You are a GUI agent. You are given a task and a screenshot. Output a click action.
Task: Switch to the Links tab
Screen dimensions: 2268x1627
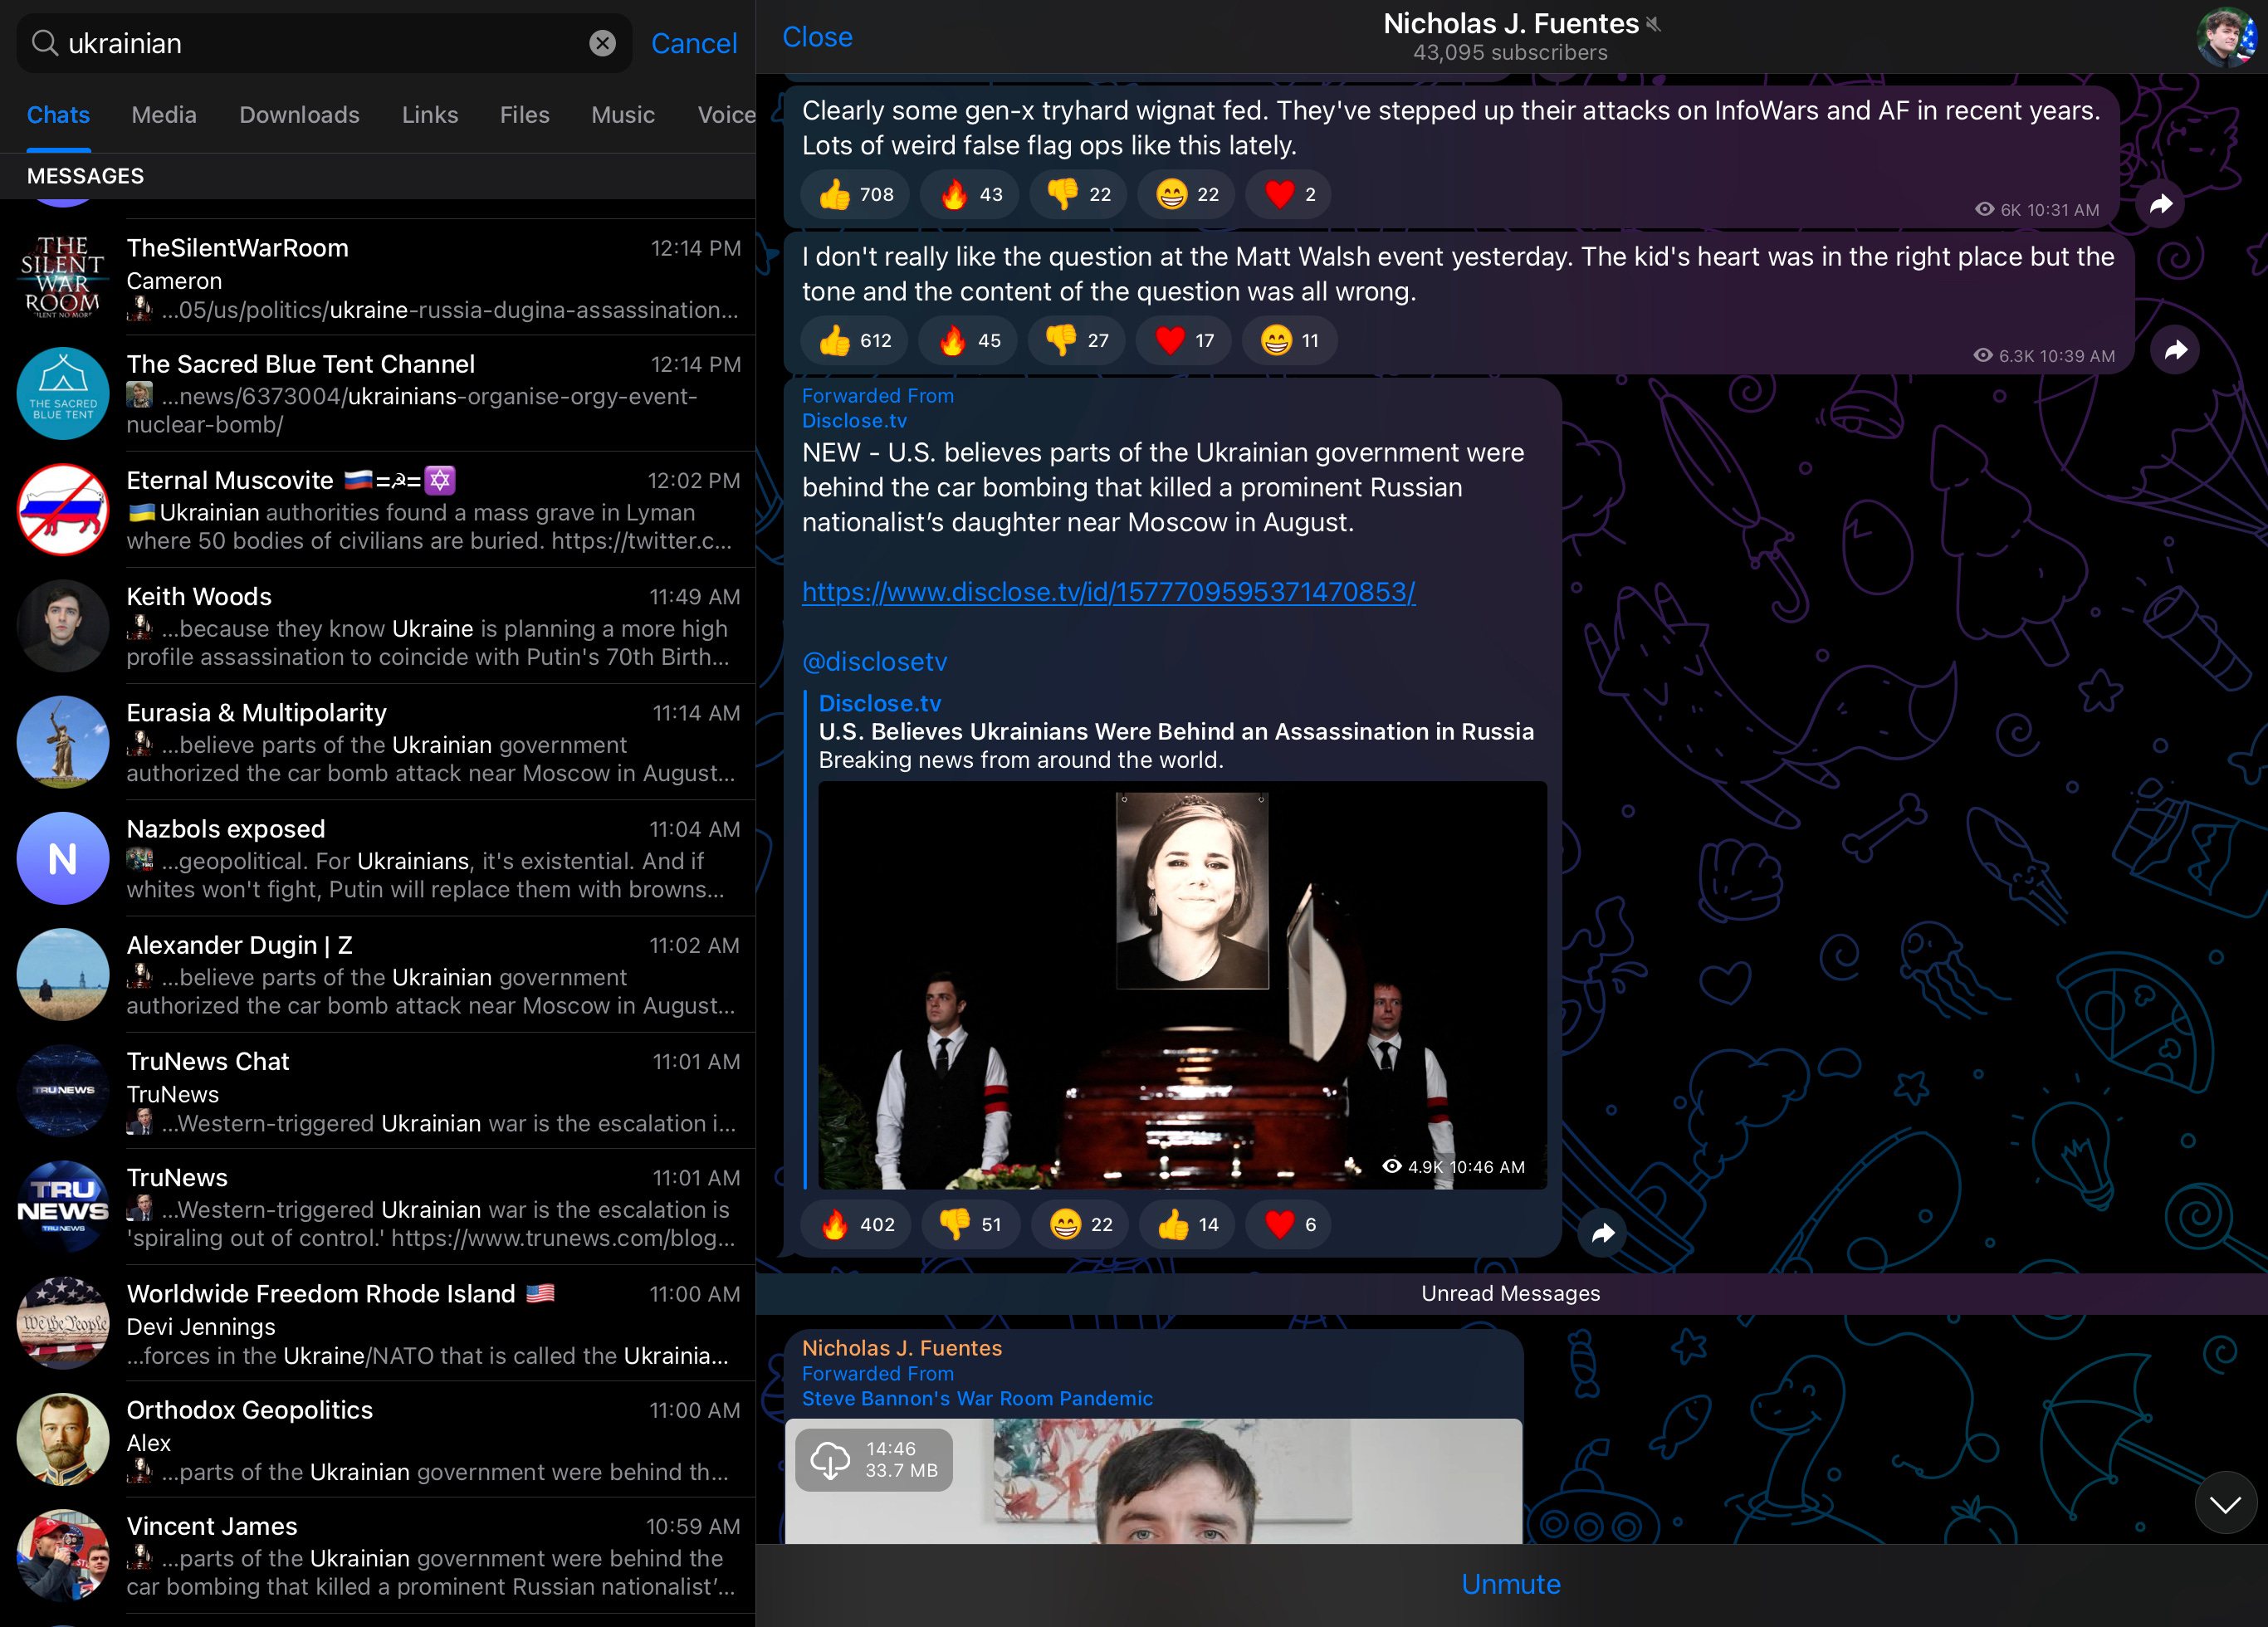[x=430, y=115]
